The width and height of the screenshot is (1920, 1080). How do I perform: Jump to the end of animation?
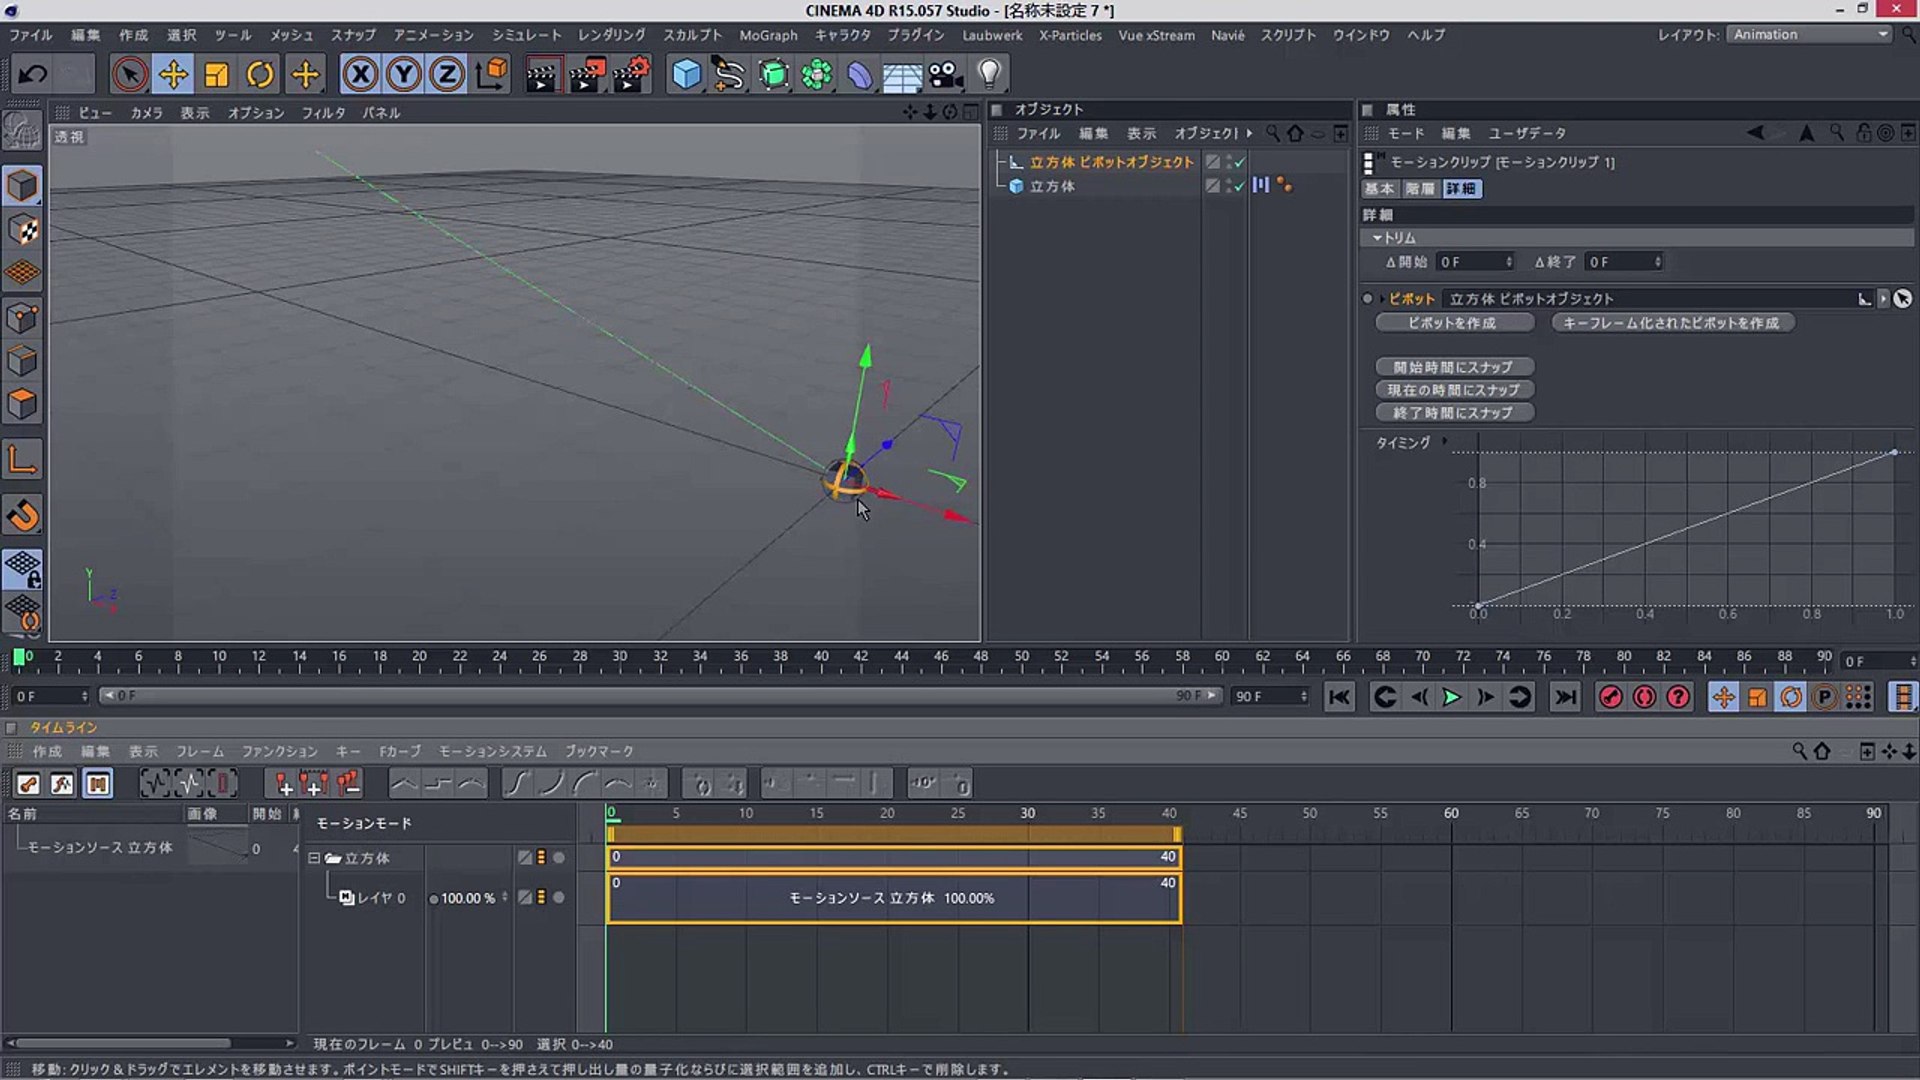tap(1565, 697)
